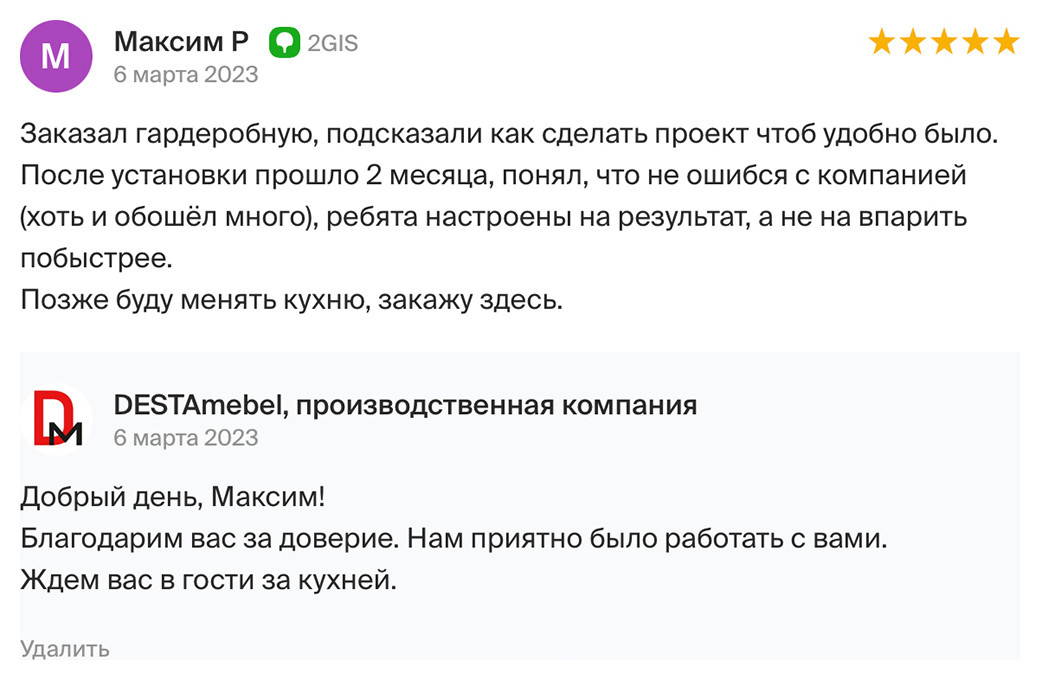The height and width of the screenshot is (680, 1040).
Task: Open Максим Р's purple profile avatar
Action: [57, 57]
